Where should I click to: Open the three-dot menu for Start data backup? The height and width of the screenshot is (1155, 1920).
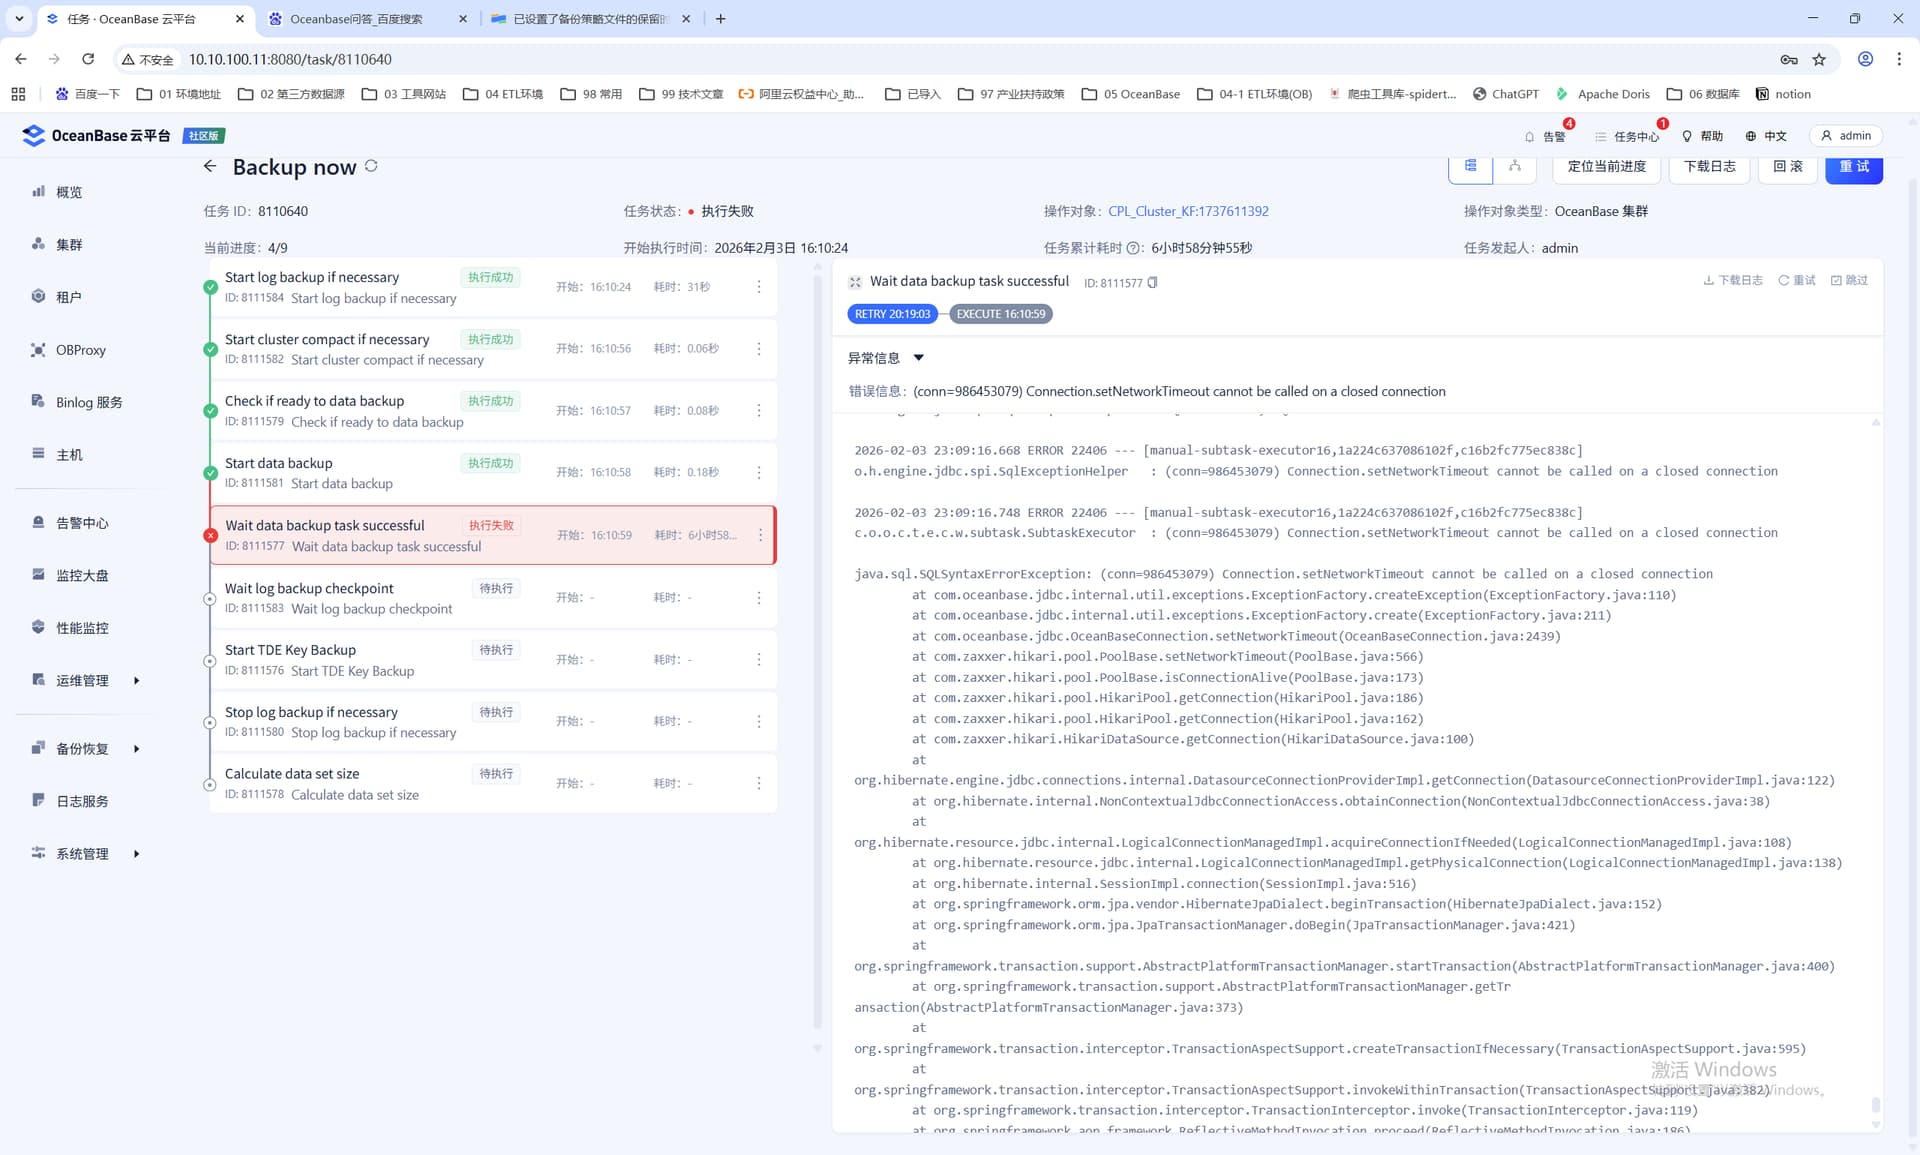pyautogui.click(x=759, y=473)
